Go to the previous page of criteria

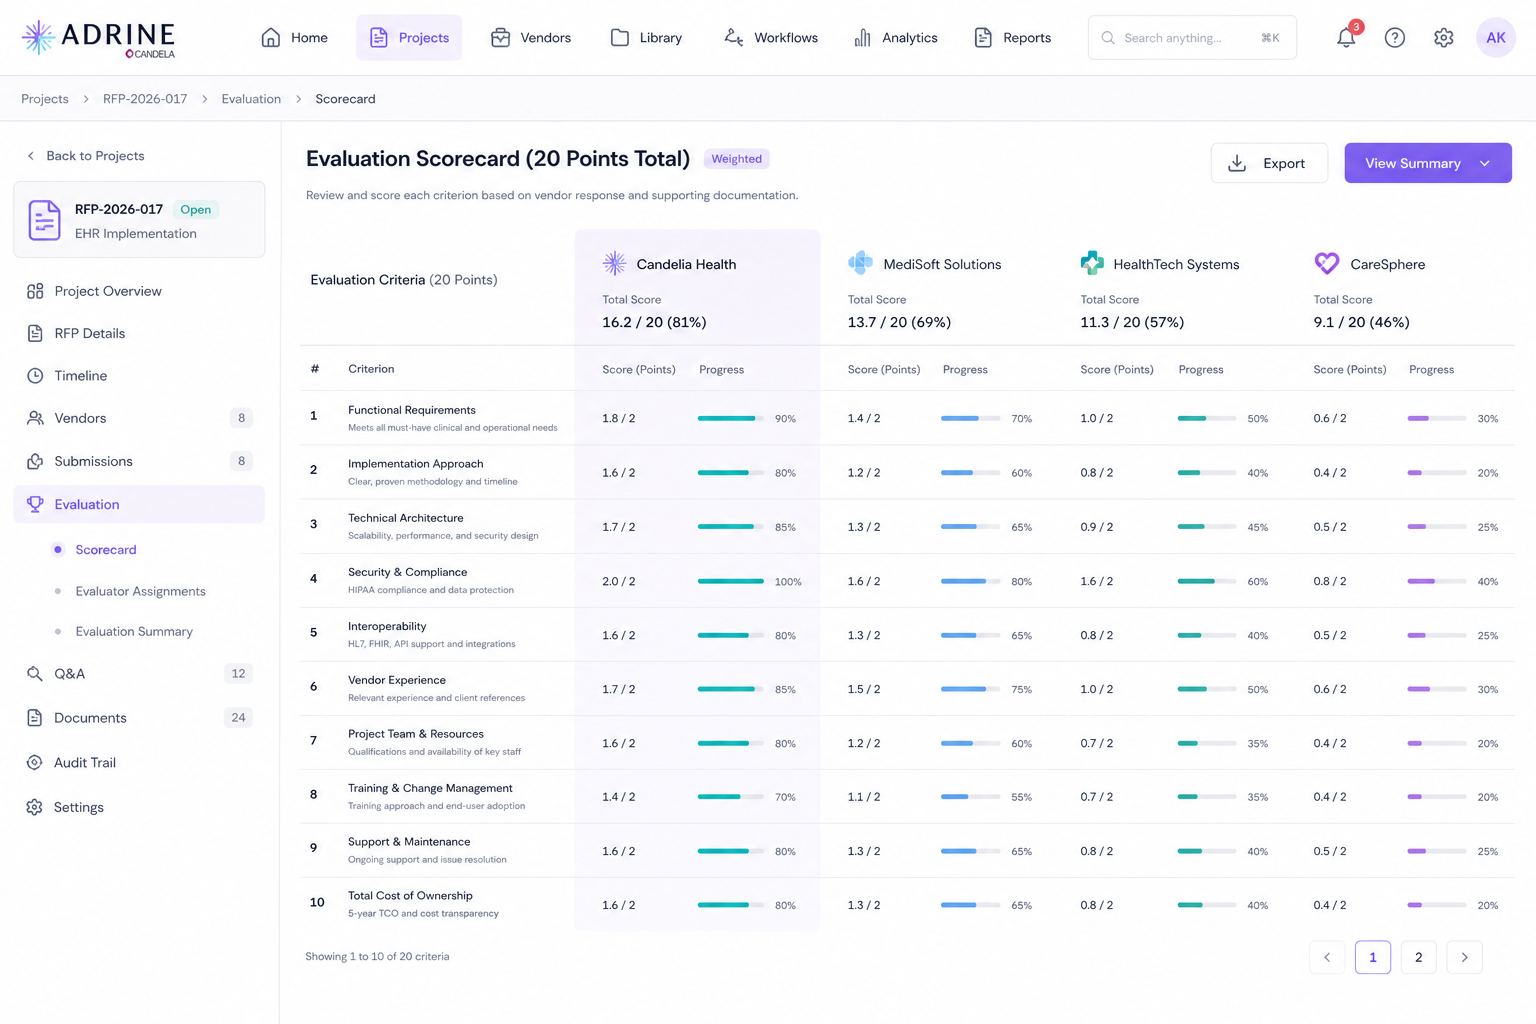[1327, 957]
